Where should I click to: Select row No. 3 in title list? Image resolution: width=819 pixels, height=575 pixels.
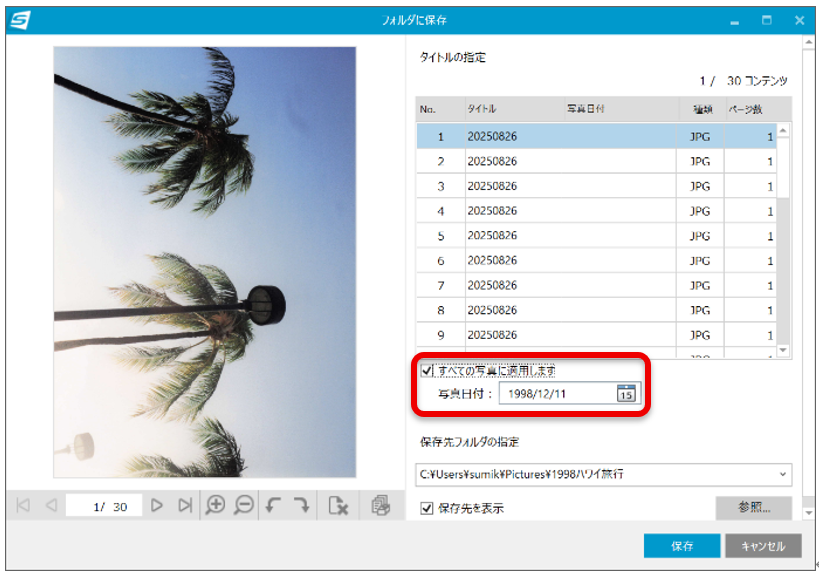(596, 186)
